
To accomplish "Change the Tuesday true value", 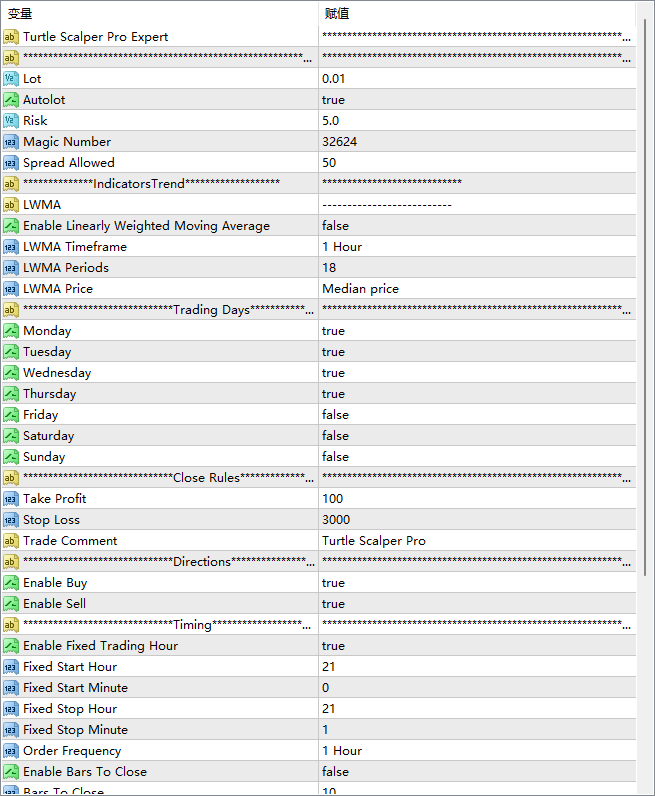I will (477, 352).
